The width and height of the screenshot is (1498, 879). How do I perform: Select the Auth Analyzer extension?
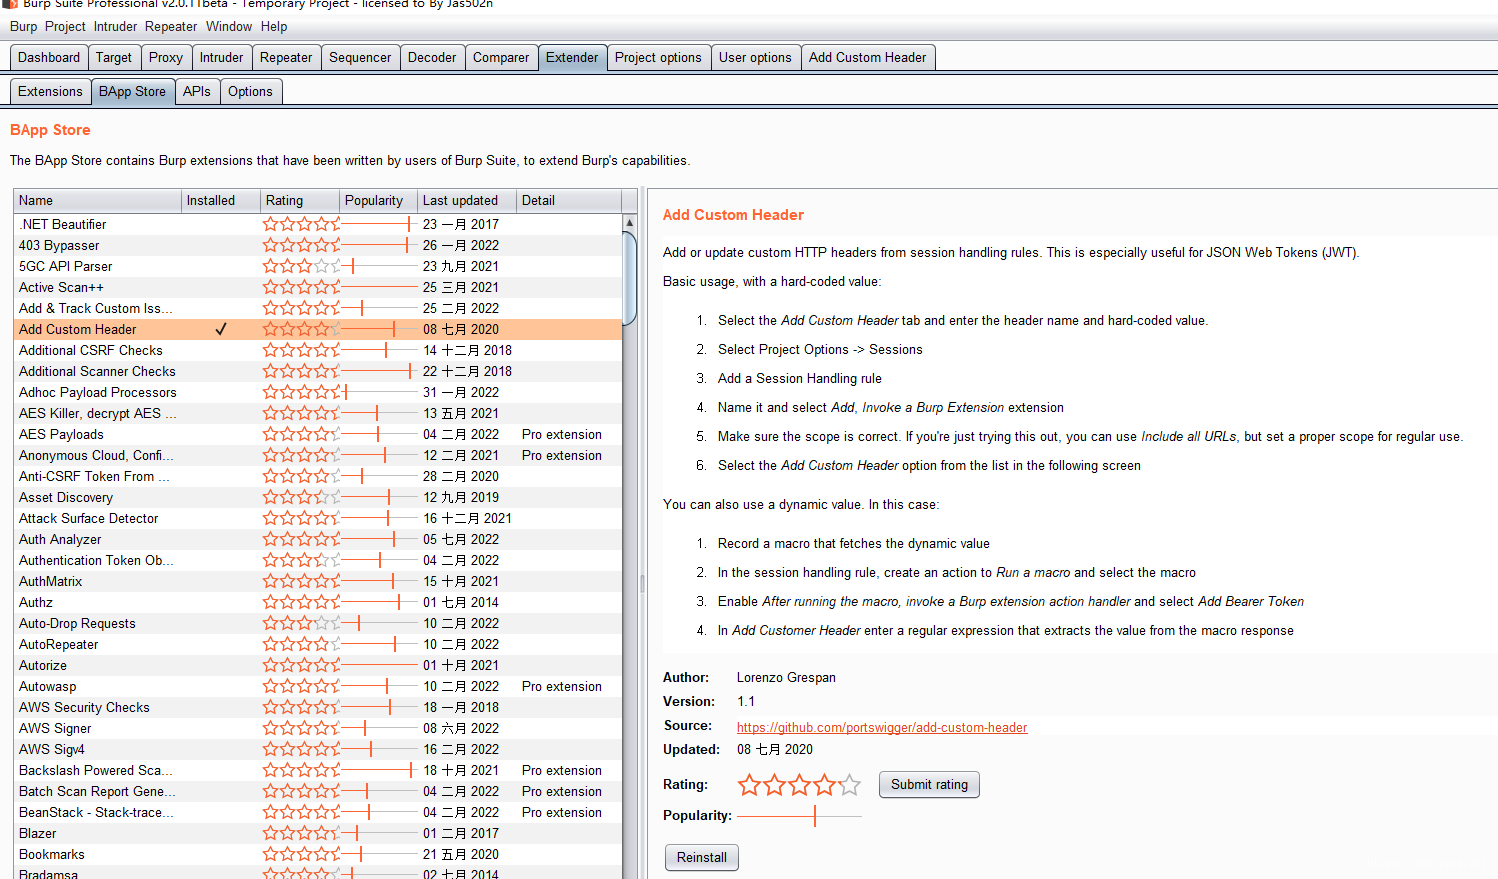click(x=318, y=539)
